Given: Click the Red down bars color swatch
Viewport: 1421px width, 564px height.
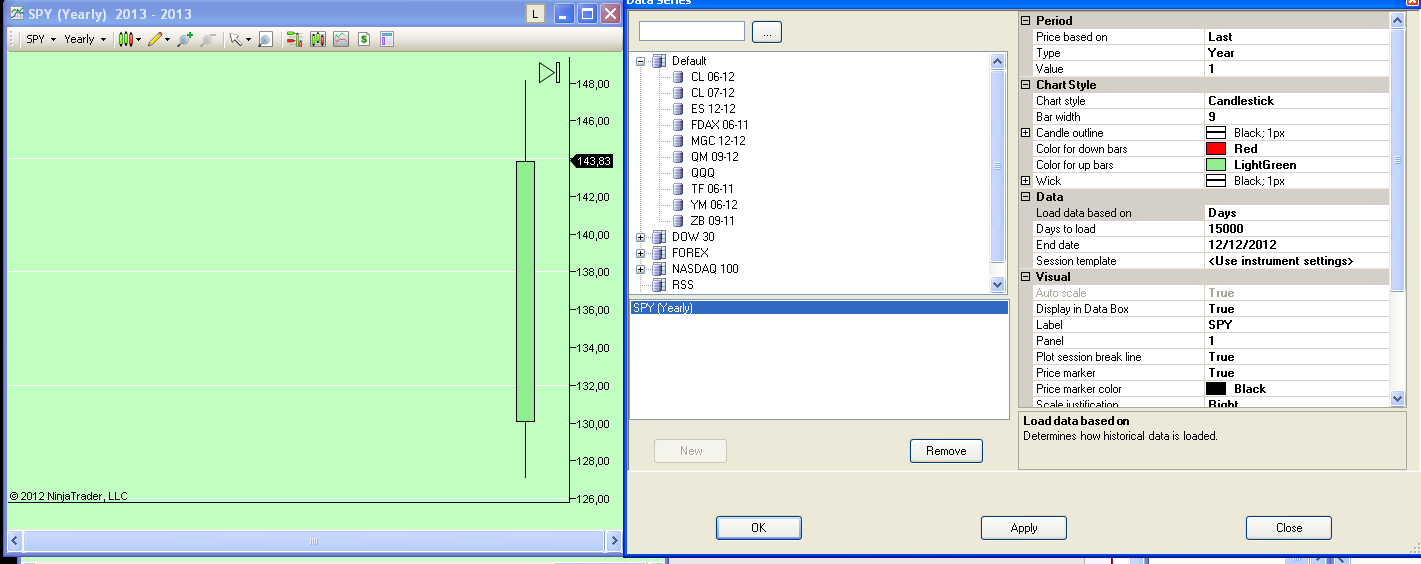Looking at the screenshot, I should point(1216,149).
